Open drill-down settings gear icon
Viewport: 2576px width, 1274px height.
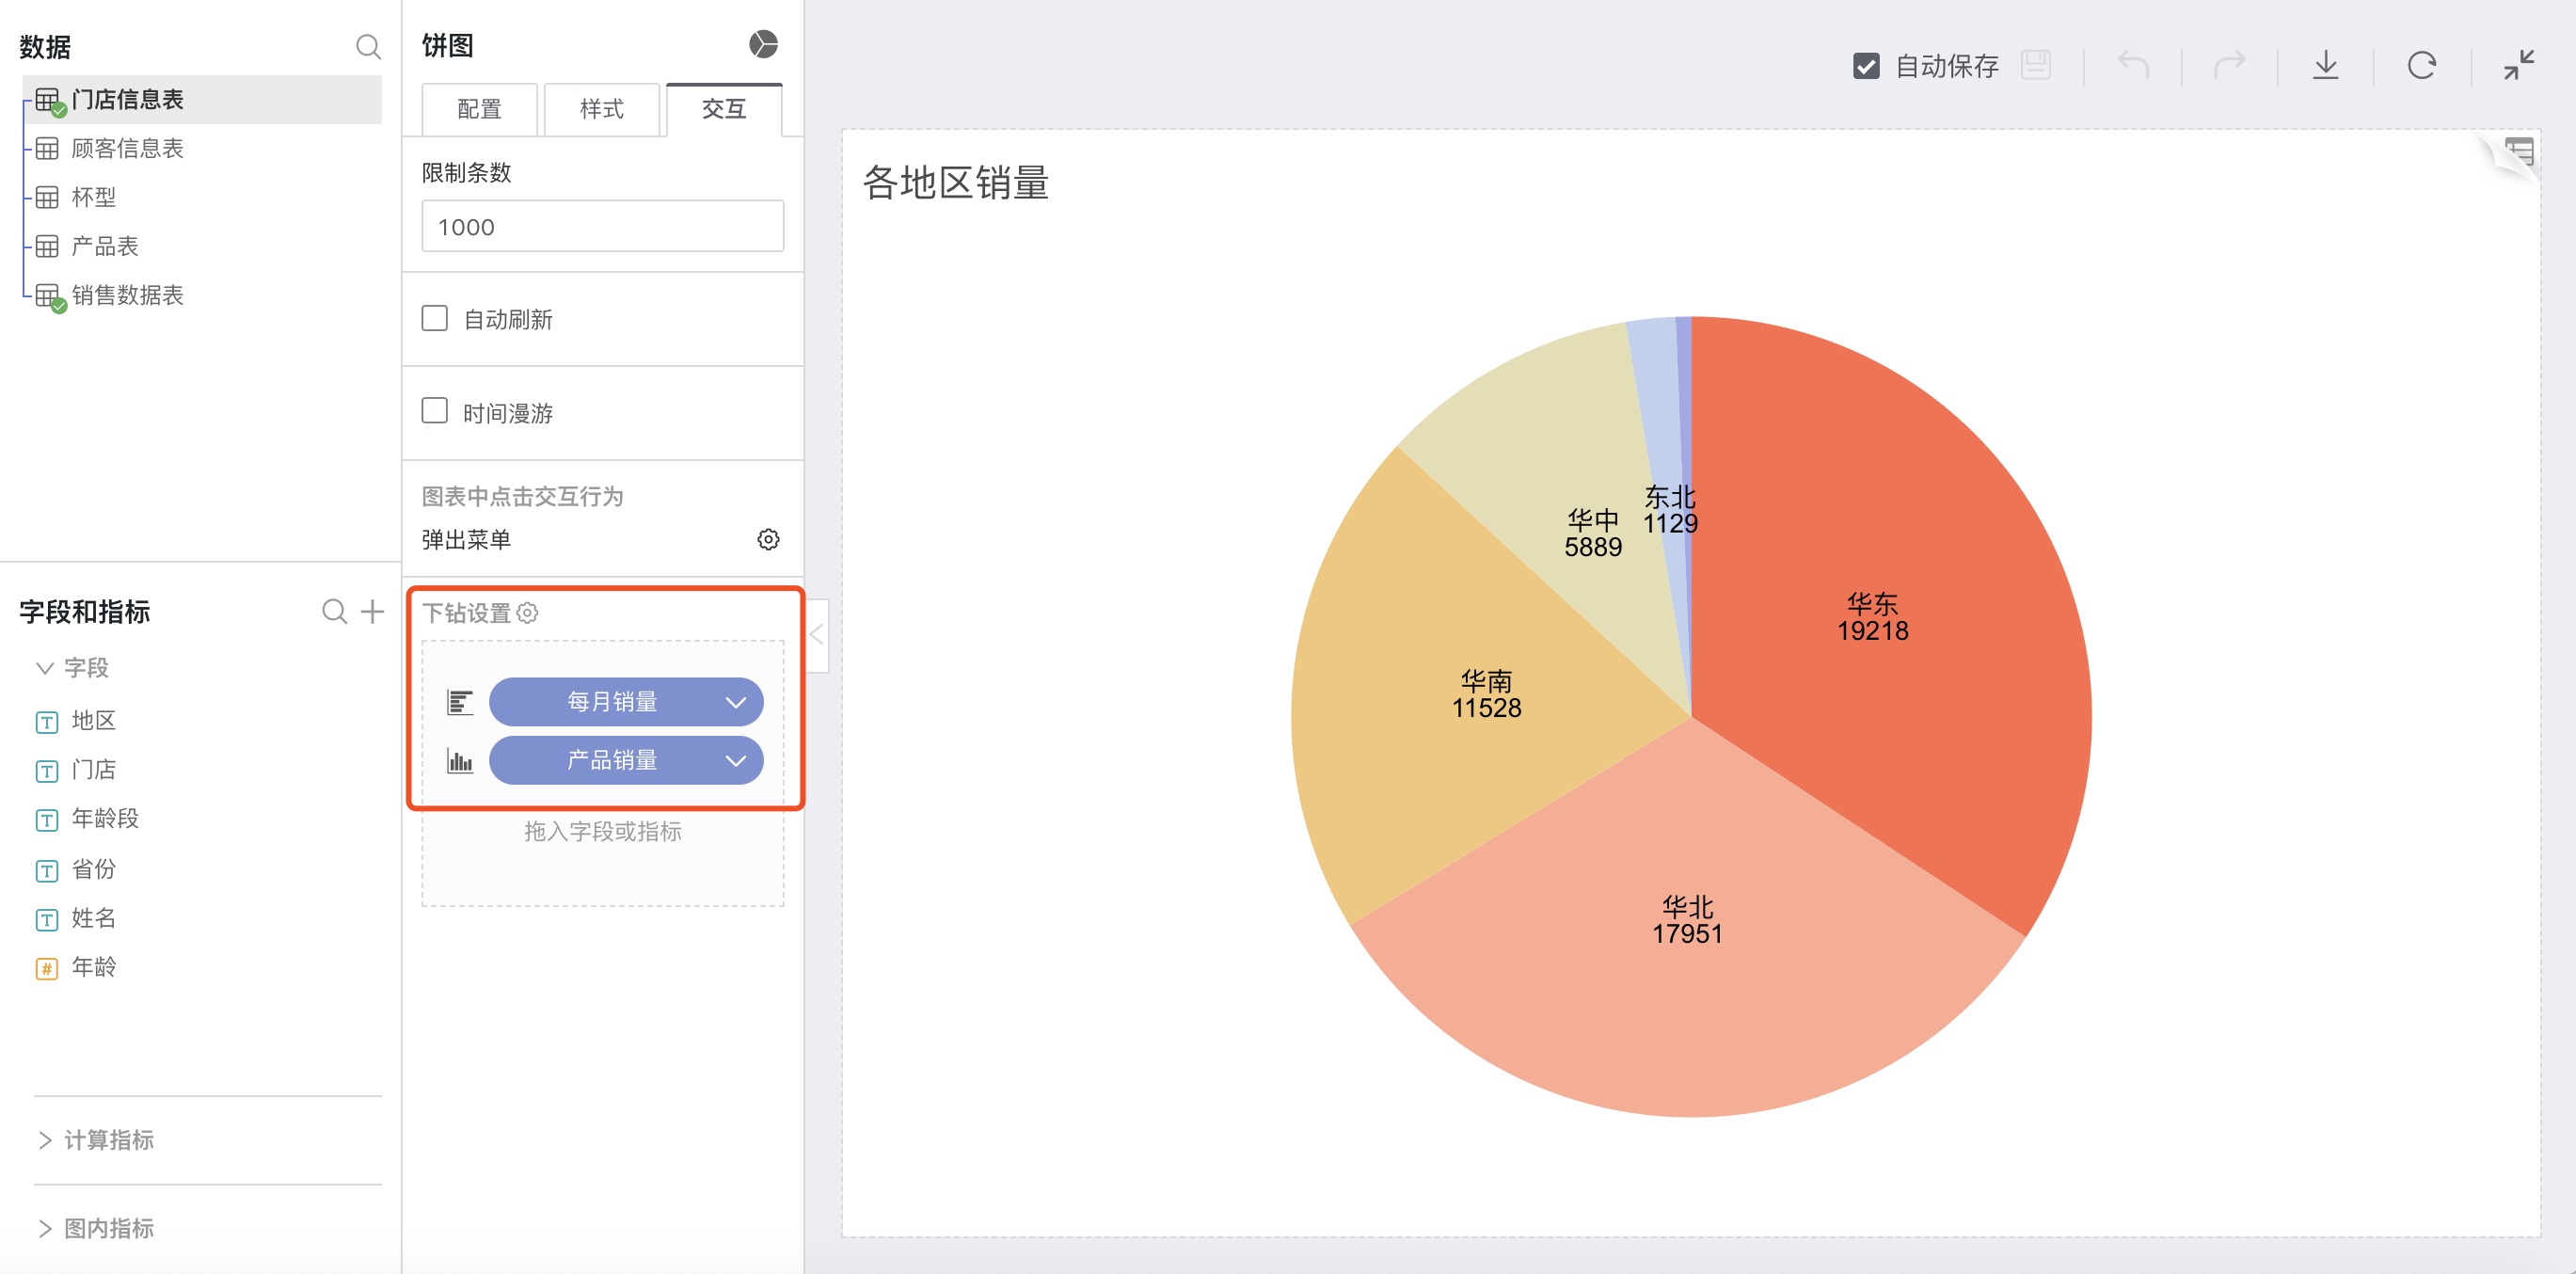pyautogui.click(x=528, y=613)
